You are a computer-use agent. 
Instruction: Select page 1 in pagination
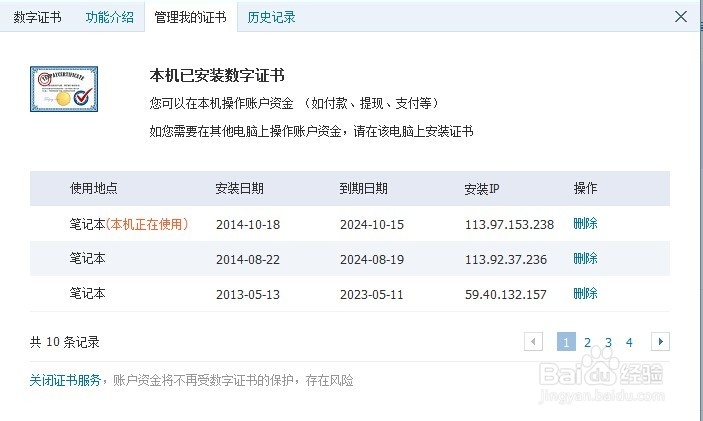[x=566, y=342]
